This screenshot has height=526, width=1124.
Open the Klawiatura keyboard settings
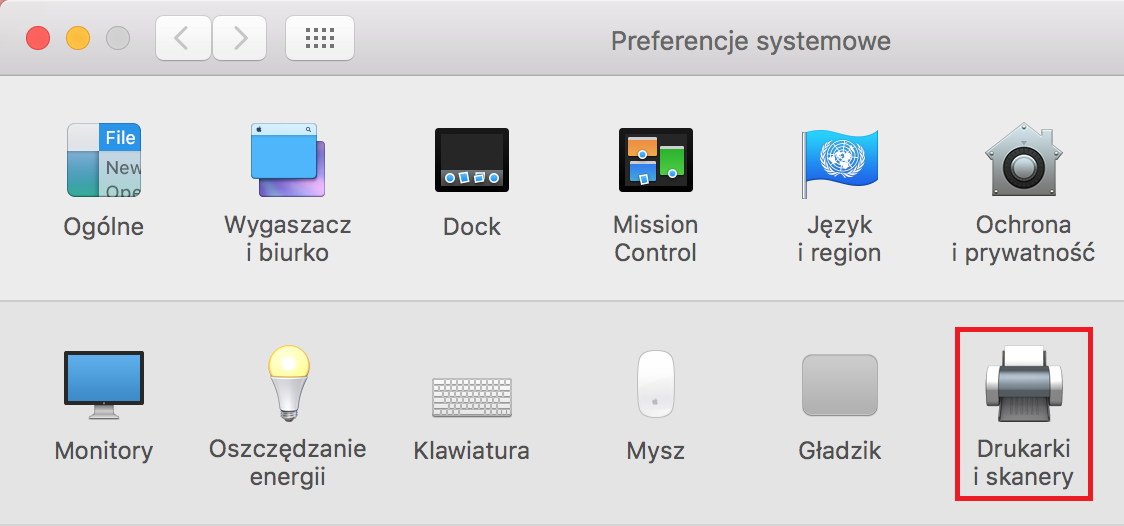click(472, 398)
